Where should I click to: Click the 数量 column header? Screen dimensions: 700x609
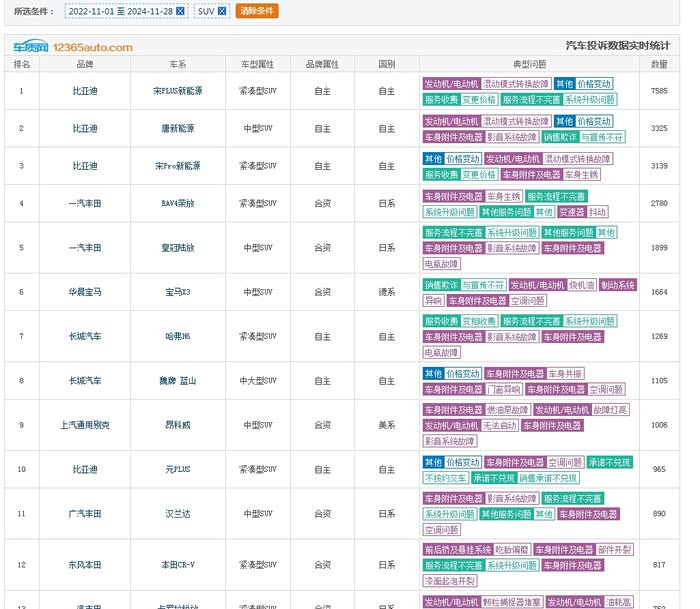coord(659,64)
